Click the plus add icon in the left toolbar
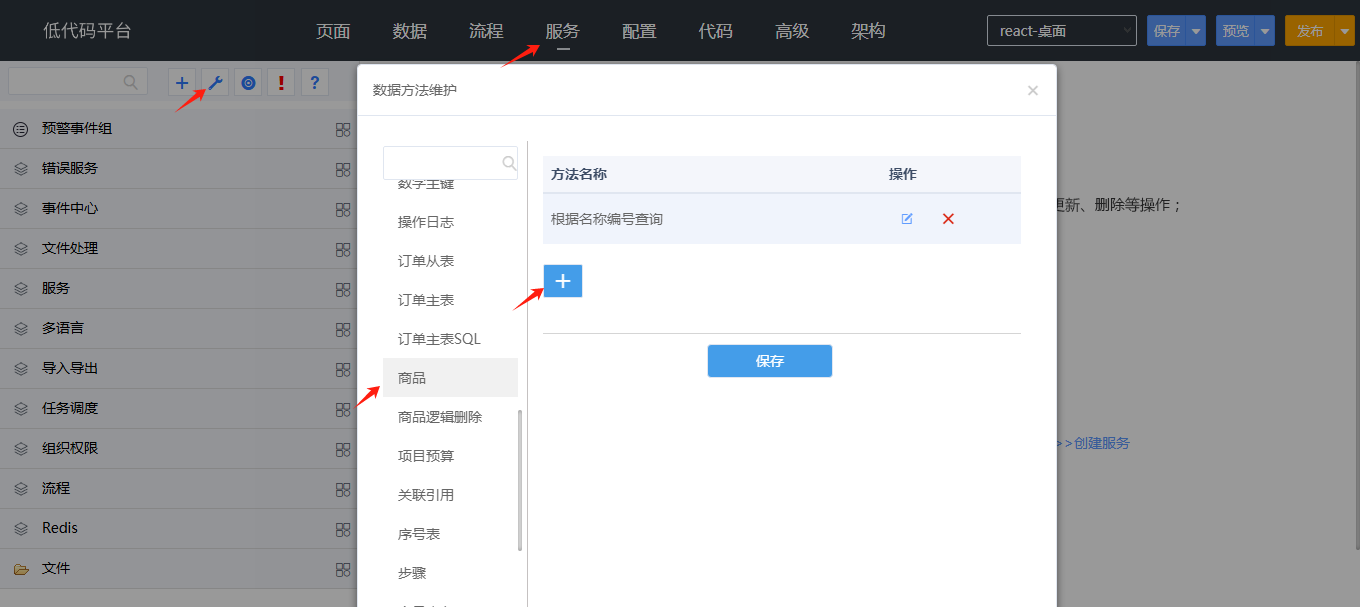 (181, 83)
